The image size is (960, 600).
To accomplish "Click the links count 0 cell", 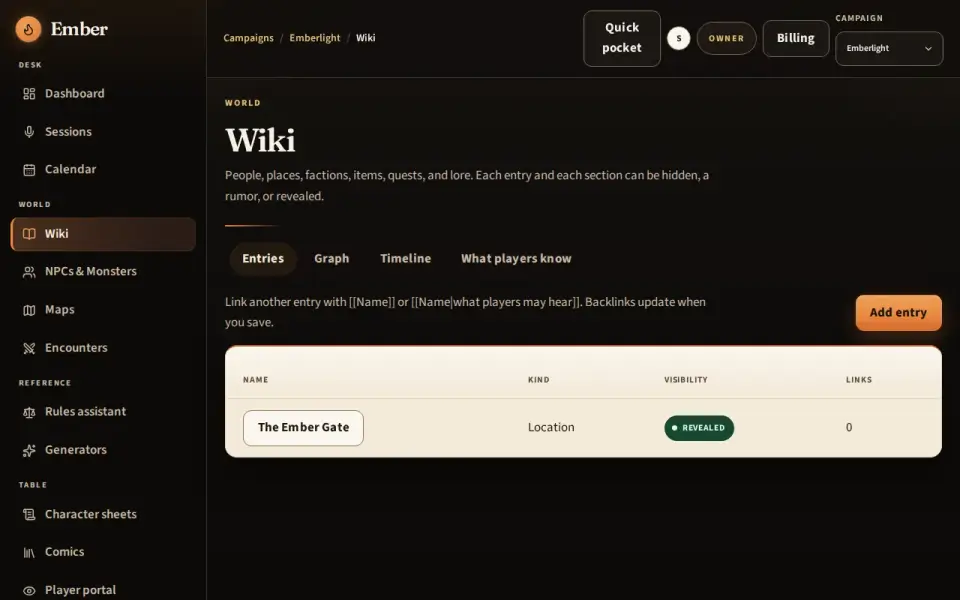I will click(x=849, y=427).
